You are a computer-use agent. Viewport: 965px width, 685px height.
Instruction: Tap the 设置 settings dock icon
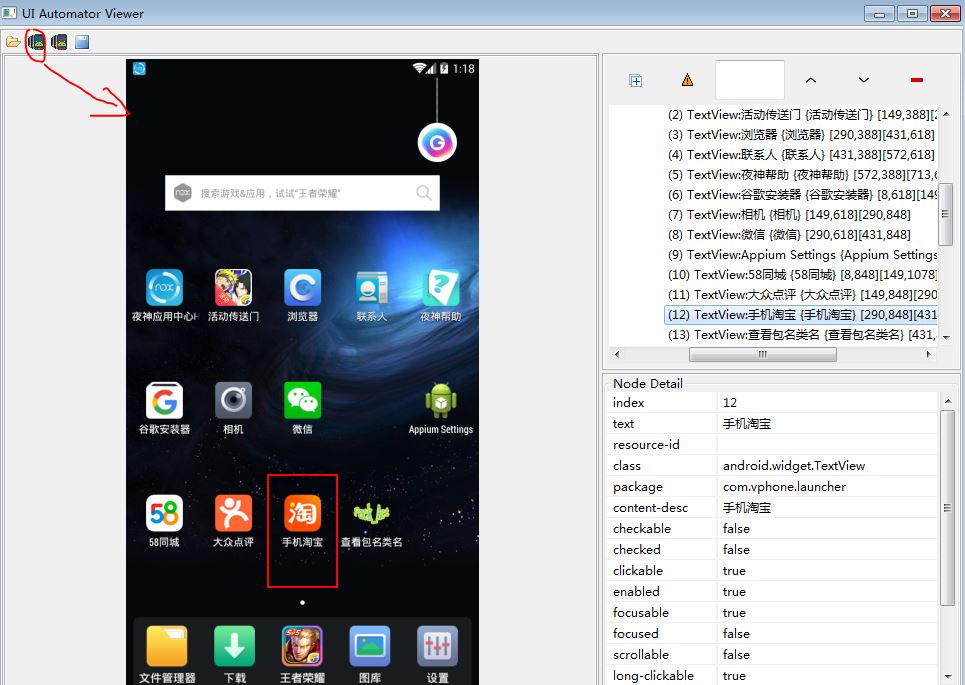point(438,646)
